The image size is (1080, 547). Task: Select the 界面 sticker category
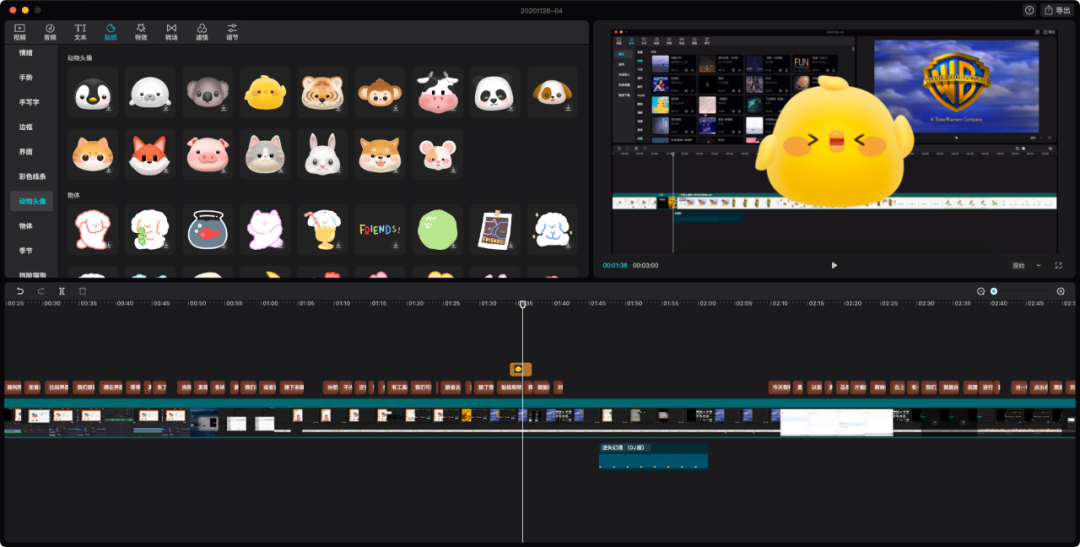(26, 152)
